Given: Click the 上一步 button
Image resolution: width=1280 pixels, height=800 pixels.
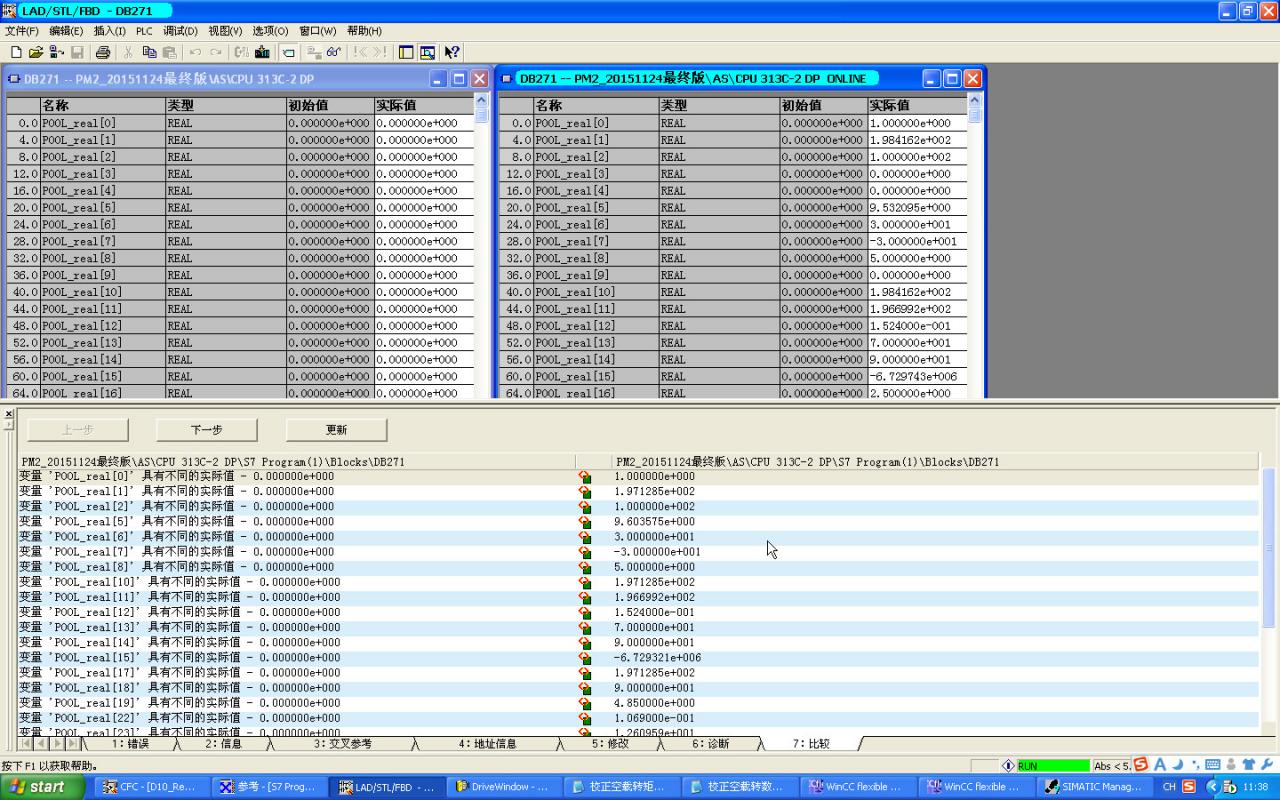Looking at the screenshot, I should tap(78, 430).
